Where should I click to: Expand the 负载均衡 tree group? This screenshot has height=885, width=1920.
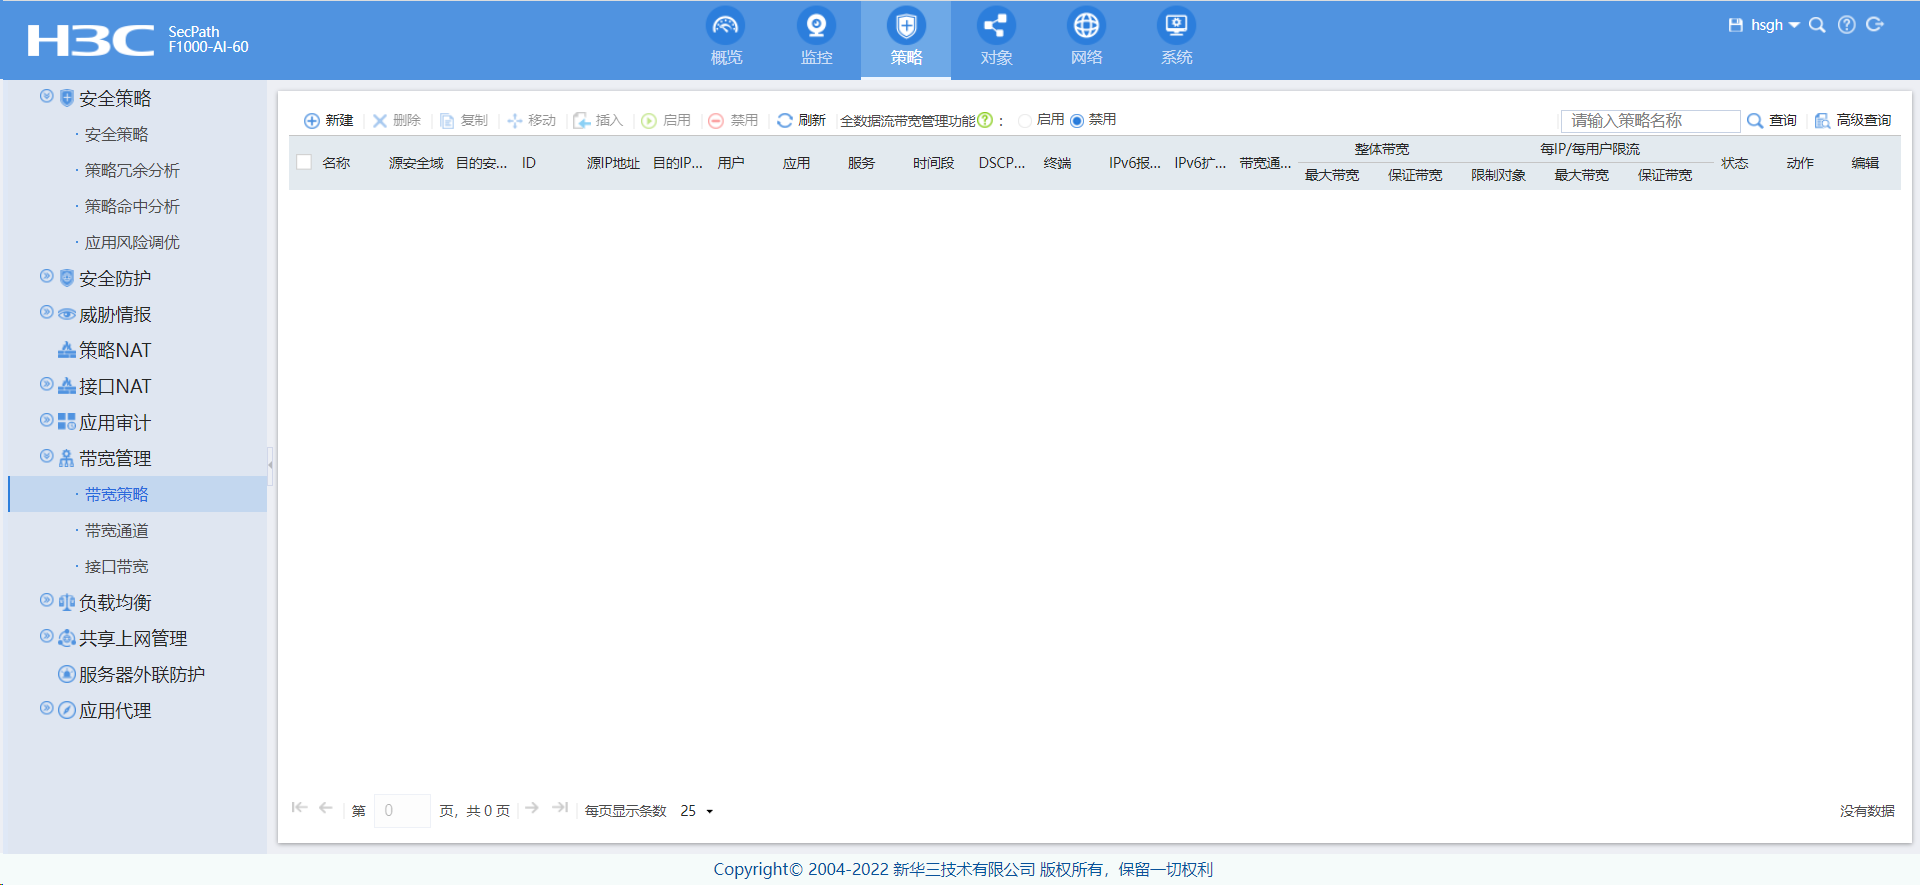46,600
